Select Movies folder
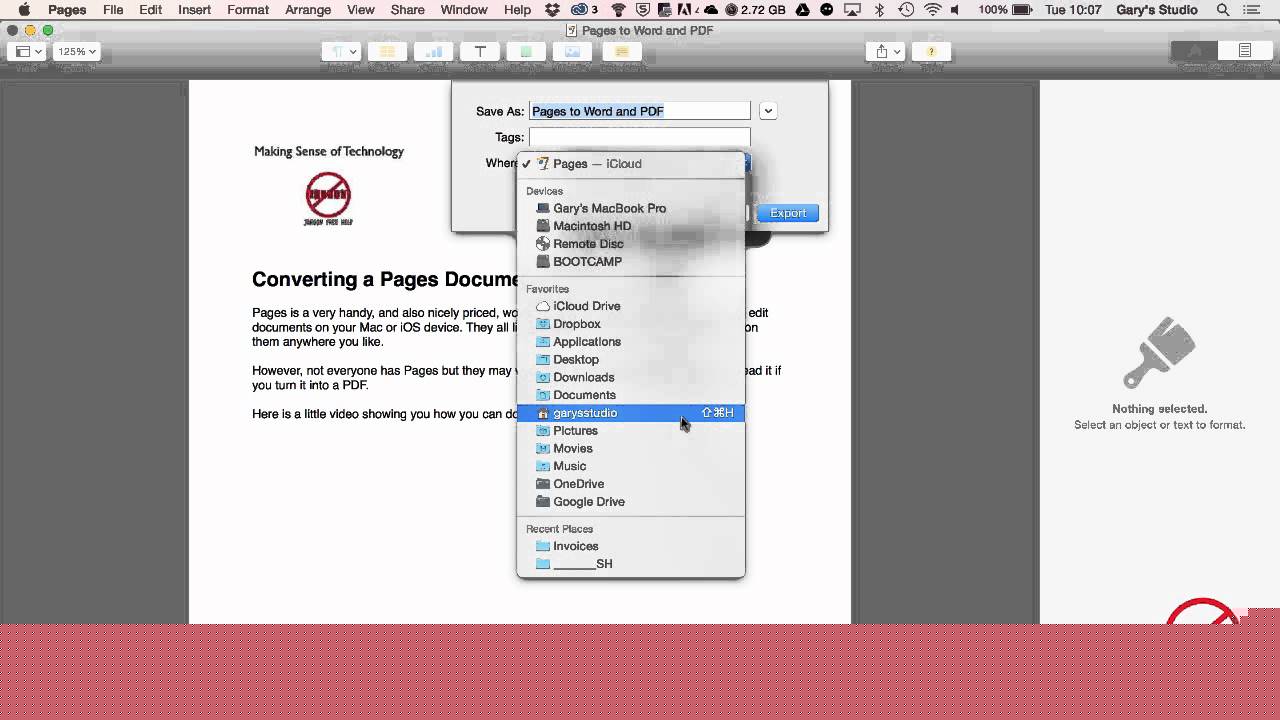Viewport: 1280px width, 720px height. click(631, 449)
